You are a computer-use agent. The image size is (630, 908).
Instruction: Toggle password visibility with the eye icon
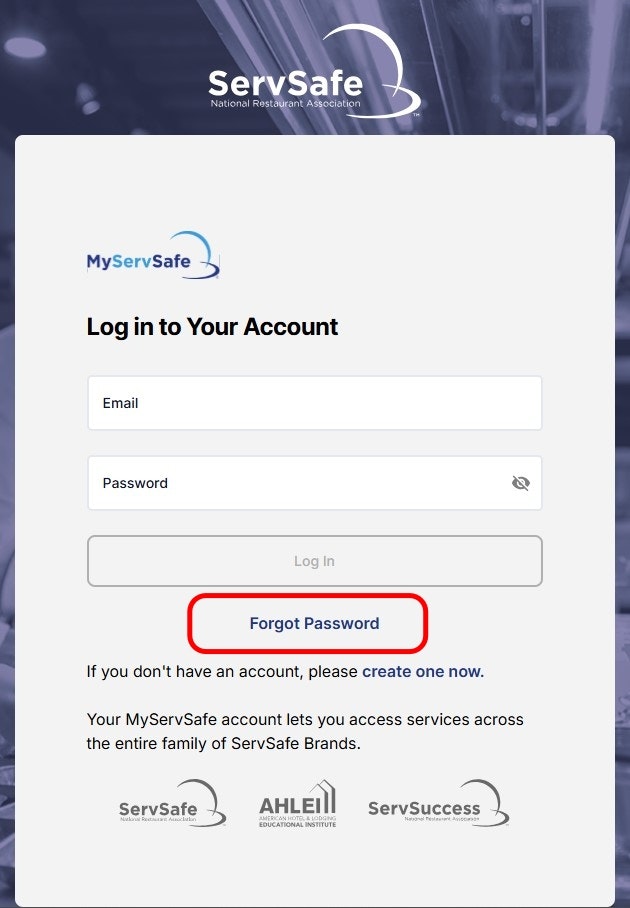click(x=520, y=483)
